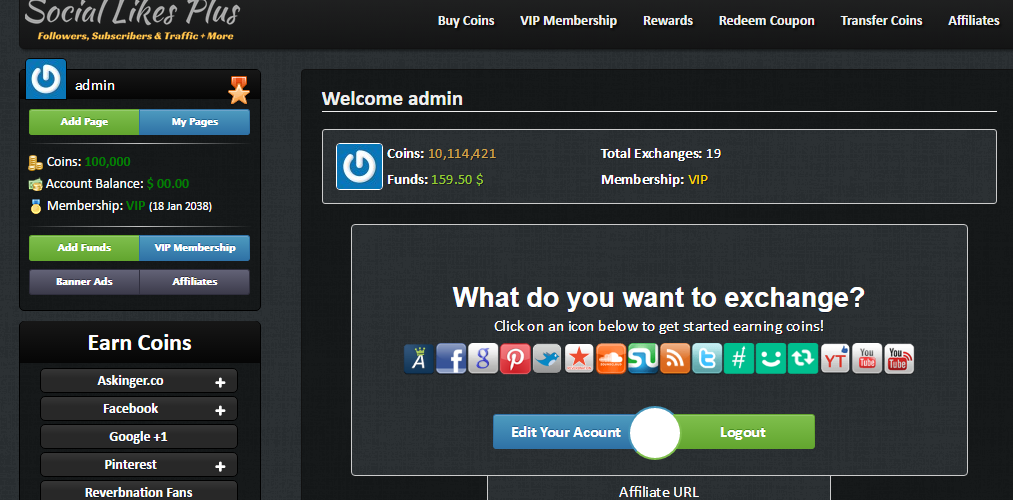Click the StumbleUpon icon
The height and width of the screenshot is (500, 1013).
tap(643, 359)
